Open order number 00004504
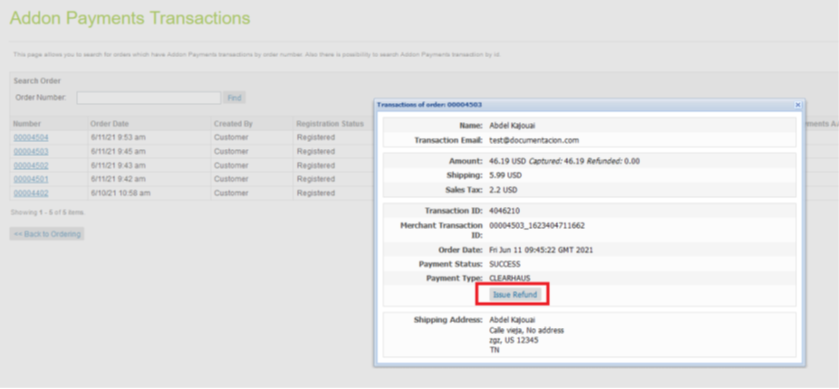839x389 pixels. [31, 138]
